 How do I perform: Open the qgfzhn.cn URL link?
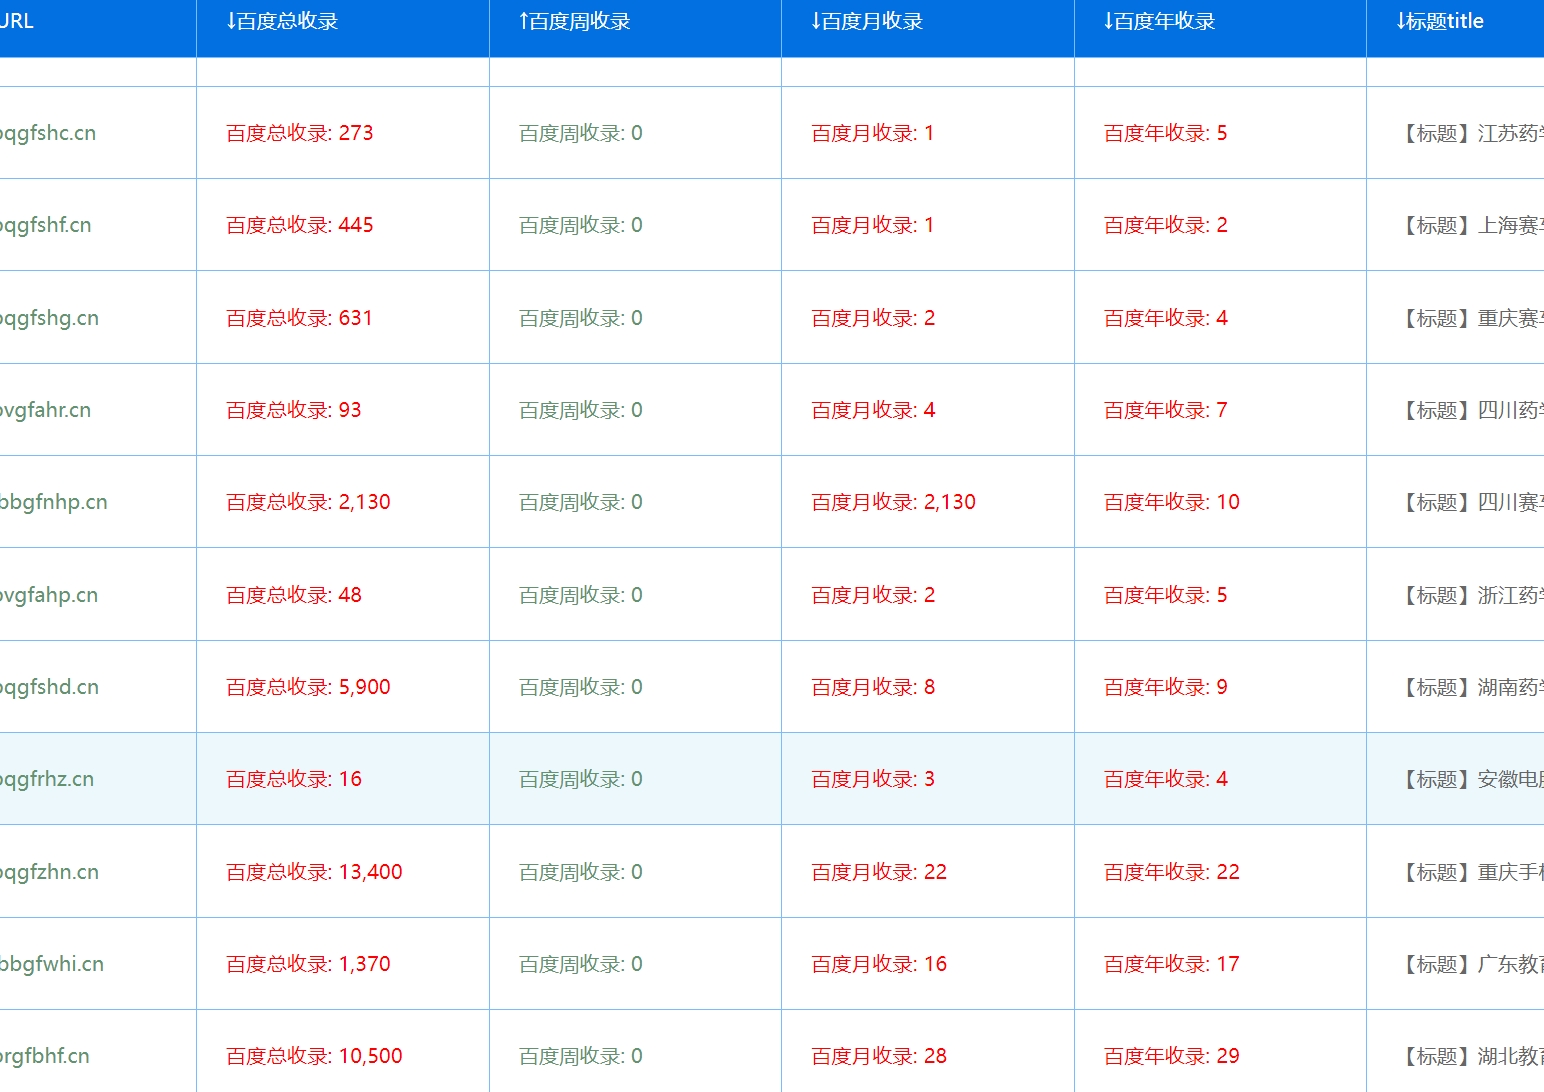pyautogui.click(x=50, y=872)
